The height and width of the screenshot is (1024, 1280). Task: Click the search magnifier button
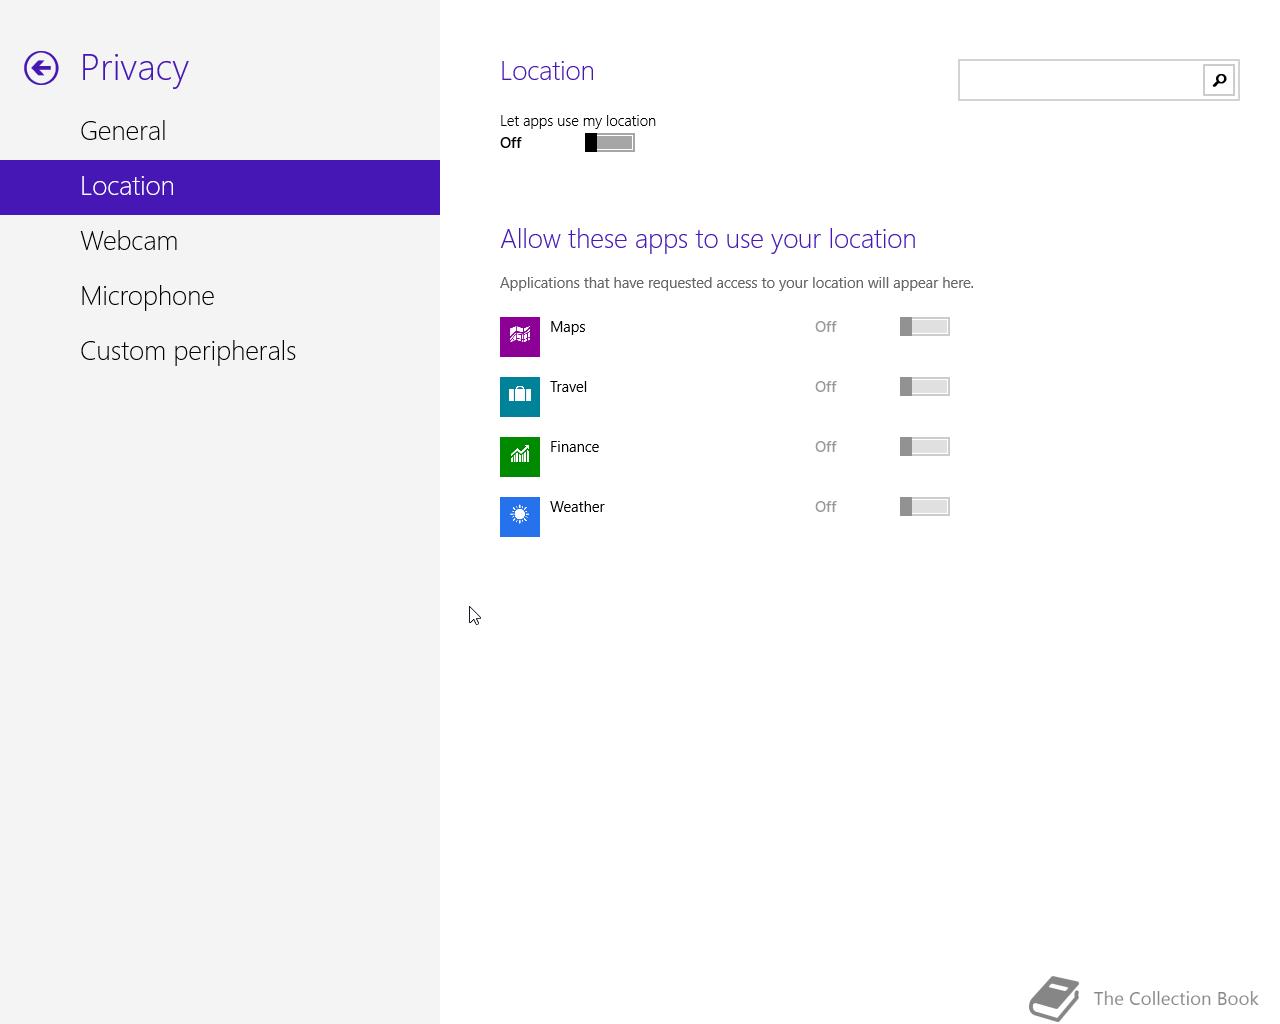tap(1219, 80)
